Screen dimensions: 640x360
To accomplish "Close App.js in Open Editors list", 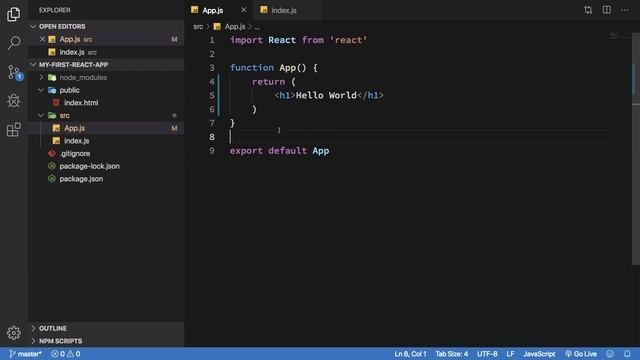I will (42, 39).
